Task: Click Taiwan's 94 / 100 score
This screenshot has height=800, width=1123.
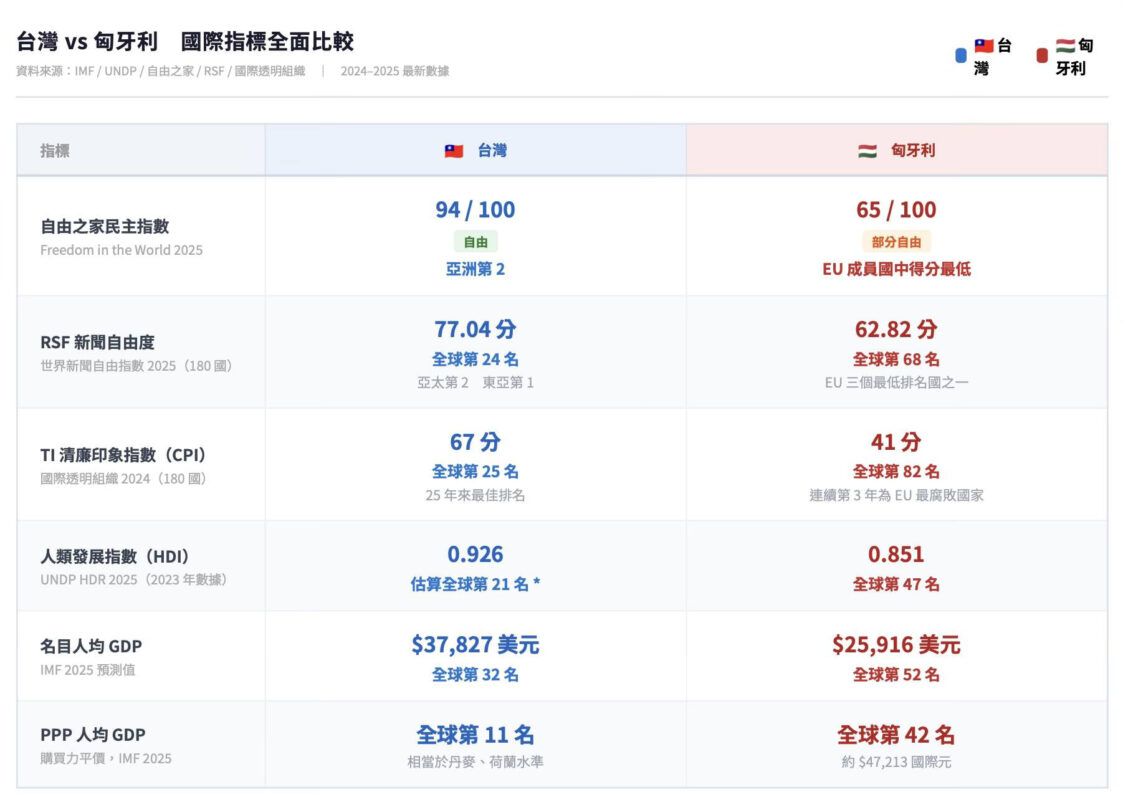Action: pyautogui.click(x=475, y=210)
